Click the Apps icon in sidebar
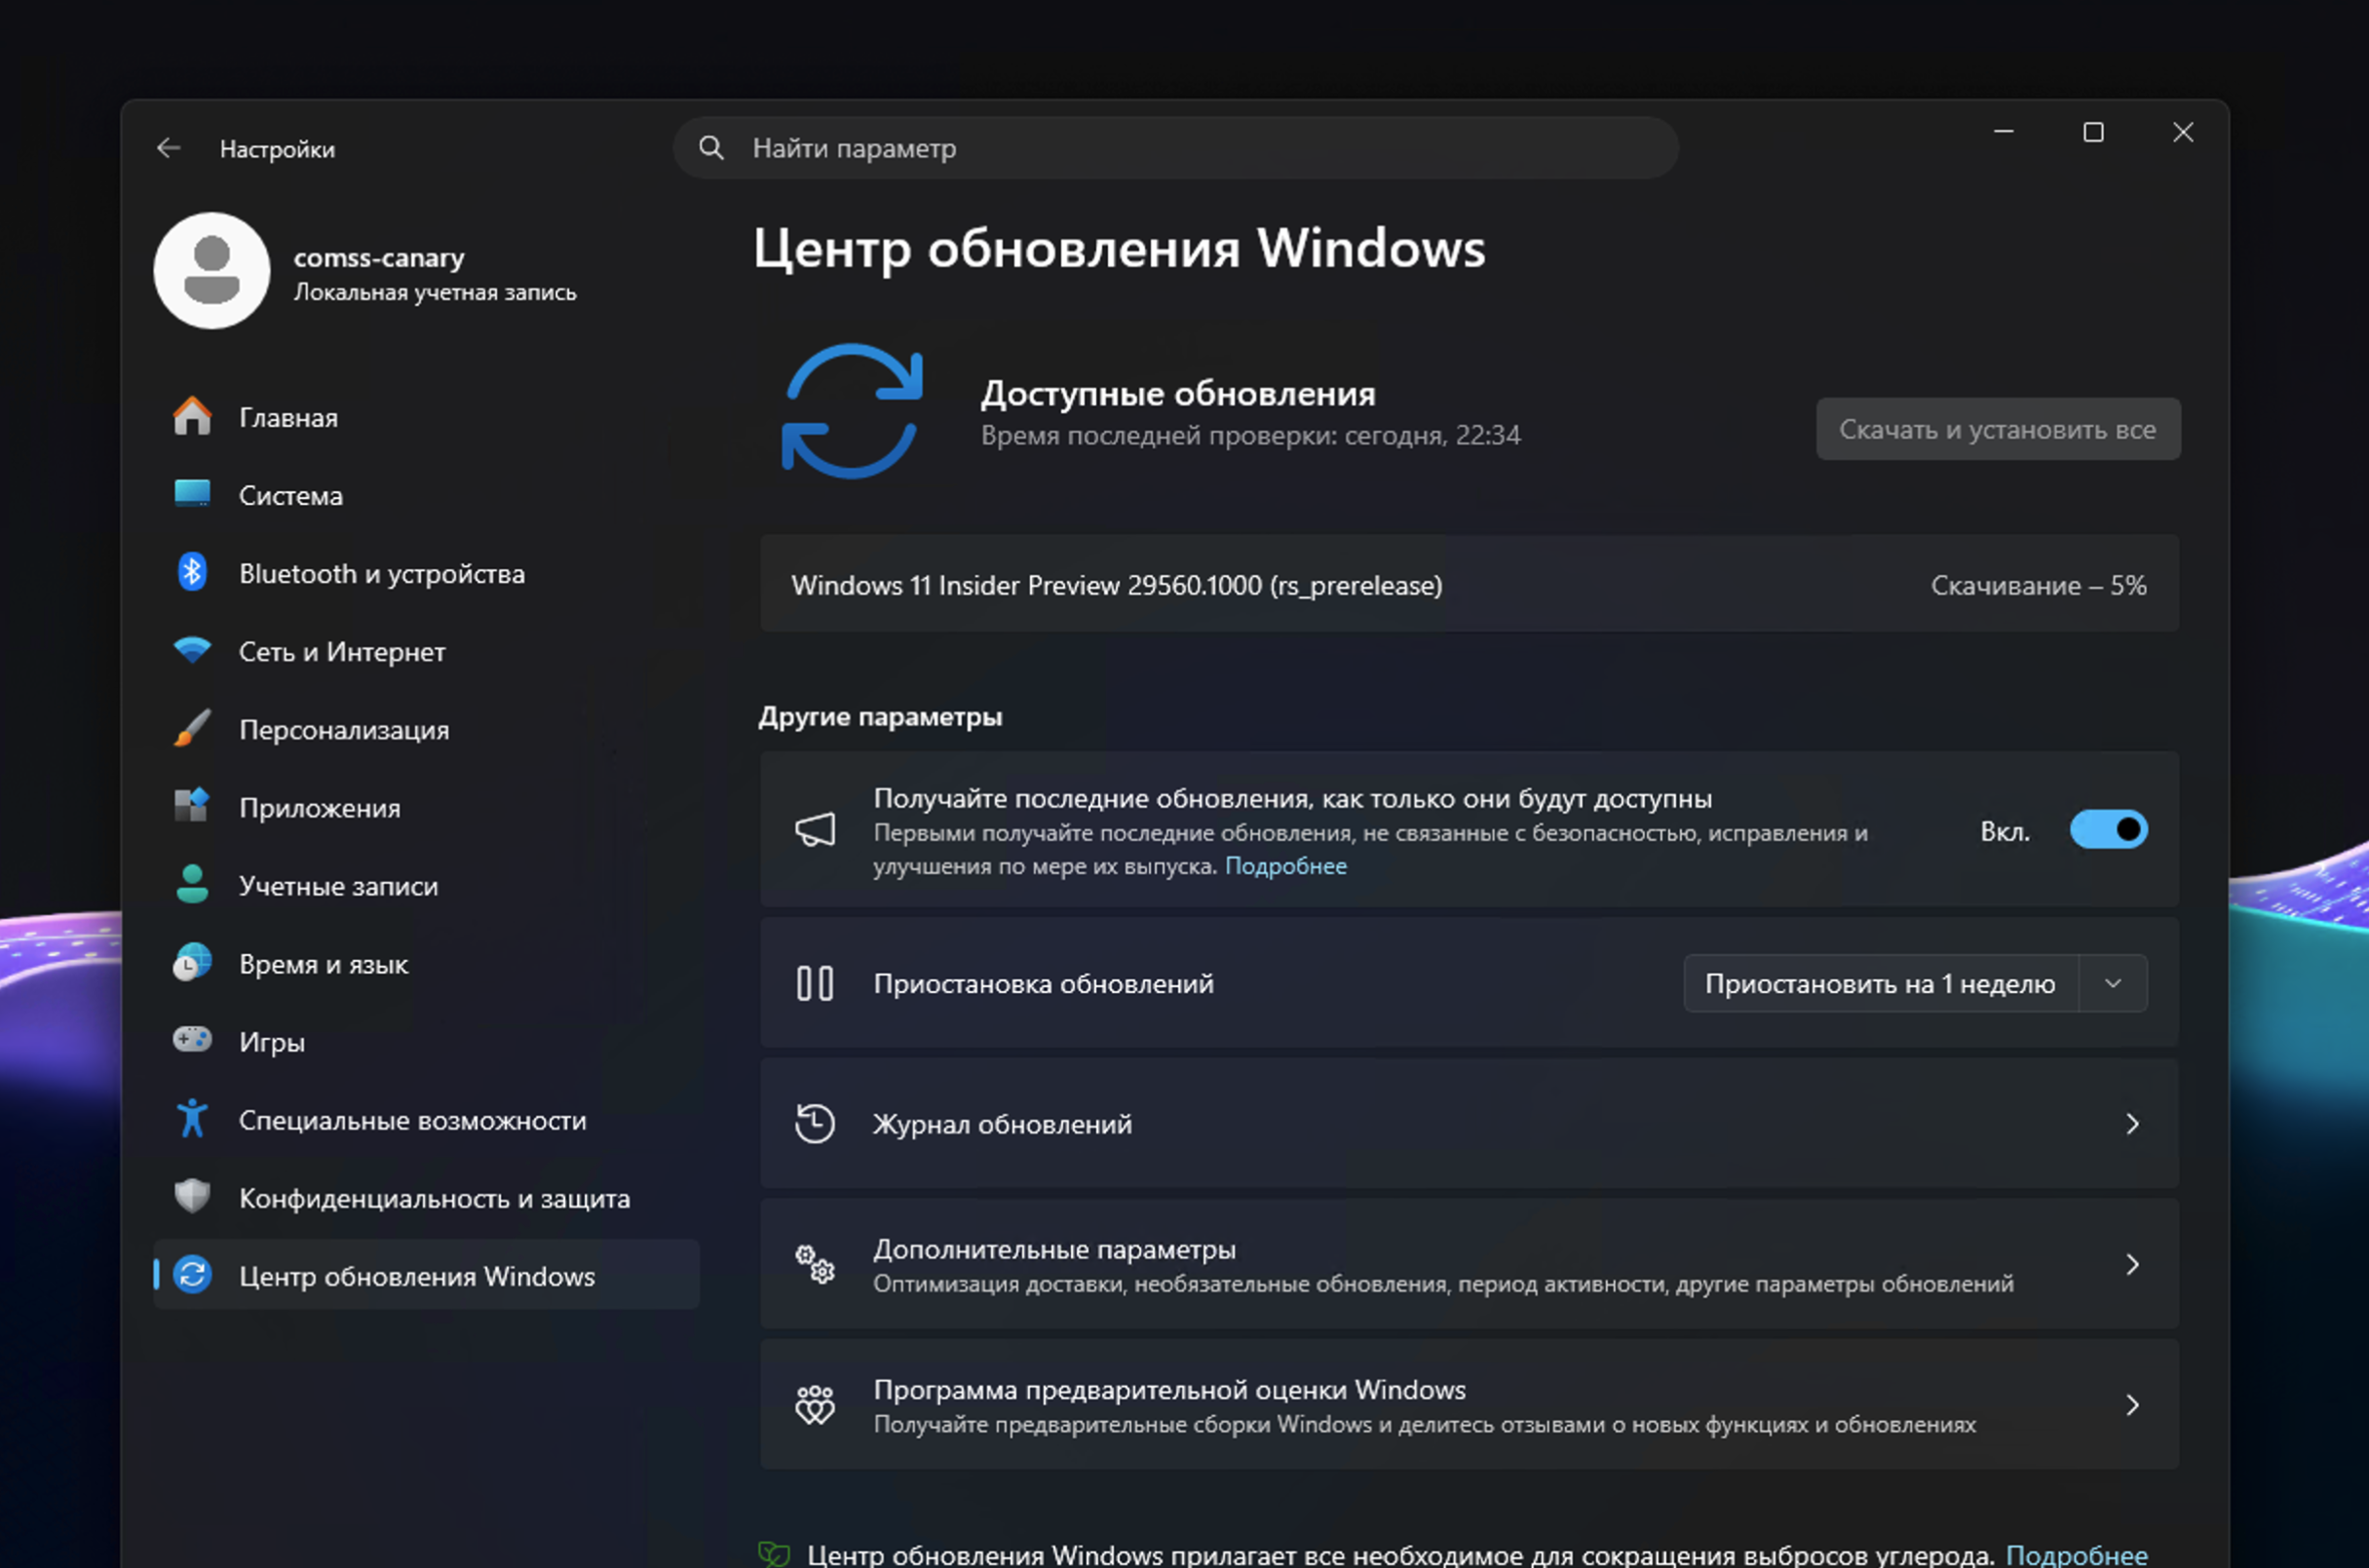Image resolution: width=2369 pixels, height=1568 pixels. (192, 806)
